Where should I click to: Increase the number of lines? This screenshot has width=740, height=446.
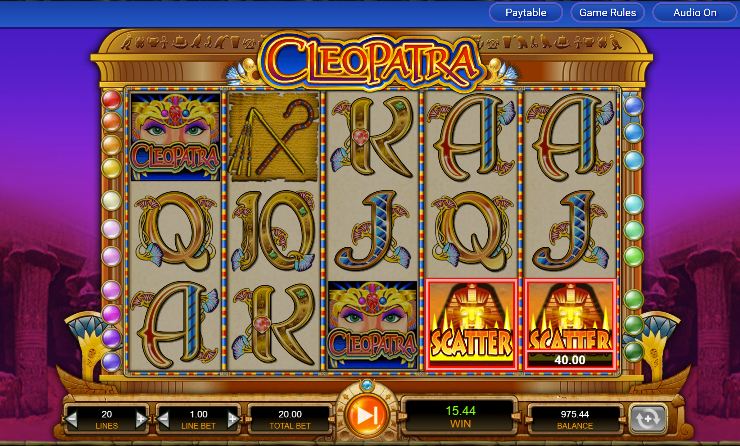(x=141, y=419)
